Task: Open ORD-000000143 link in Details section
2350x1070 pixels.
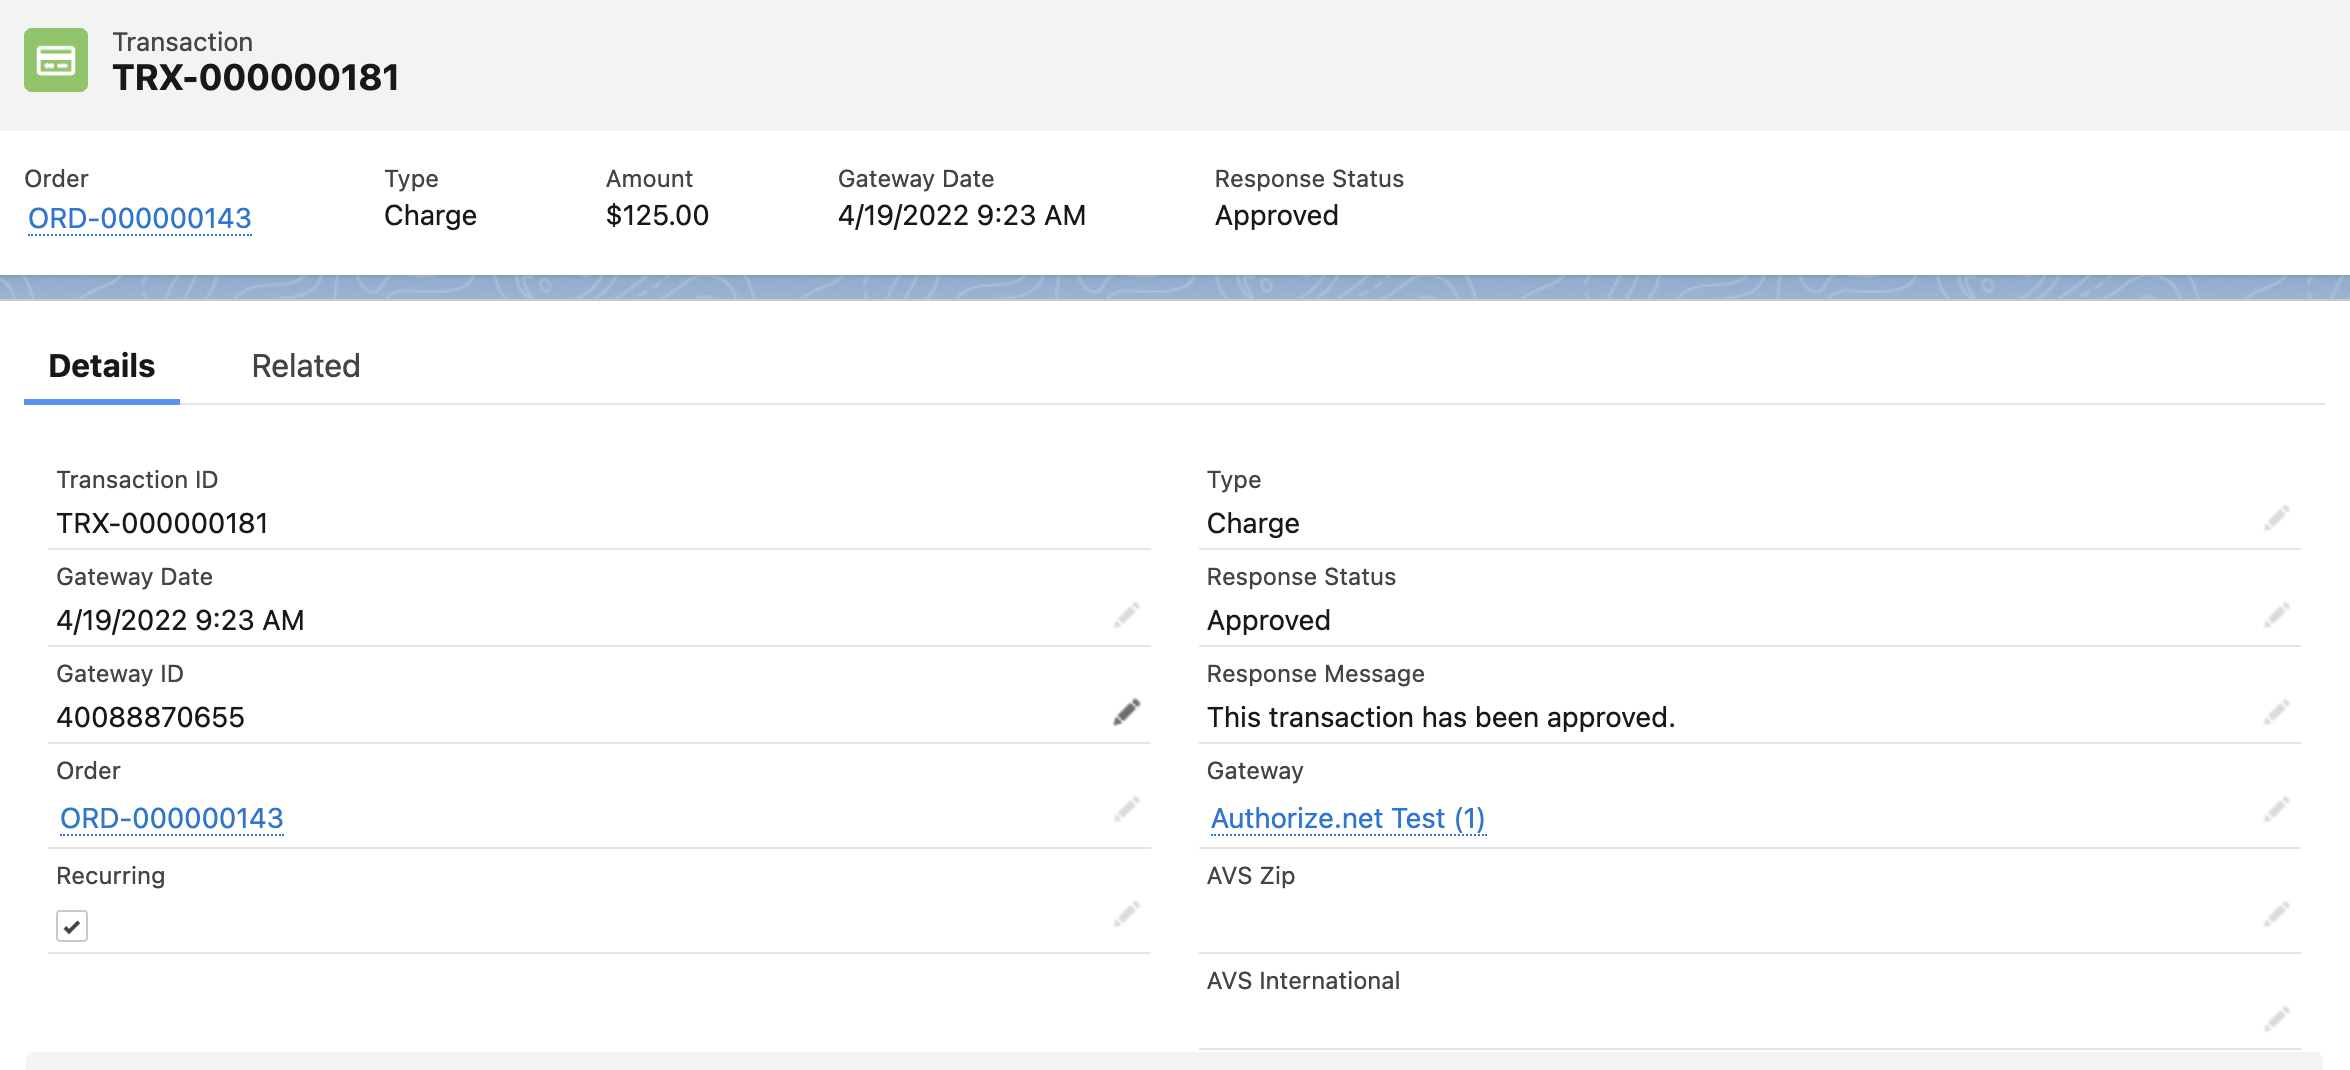Action: [x=172, y=818]
